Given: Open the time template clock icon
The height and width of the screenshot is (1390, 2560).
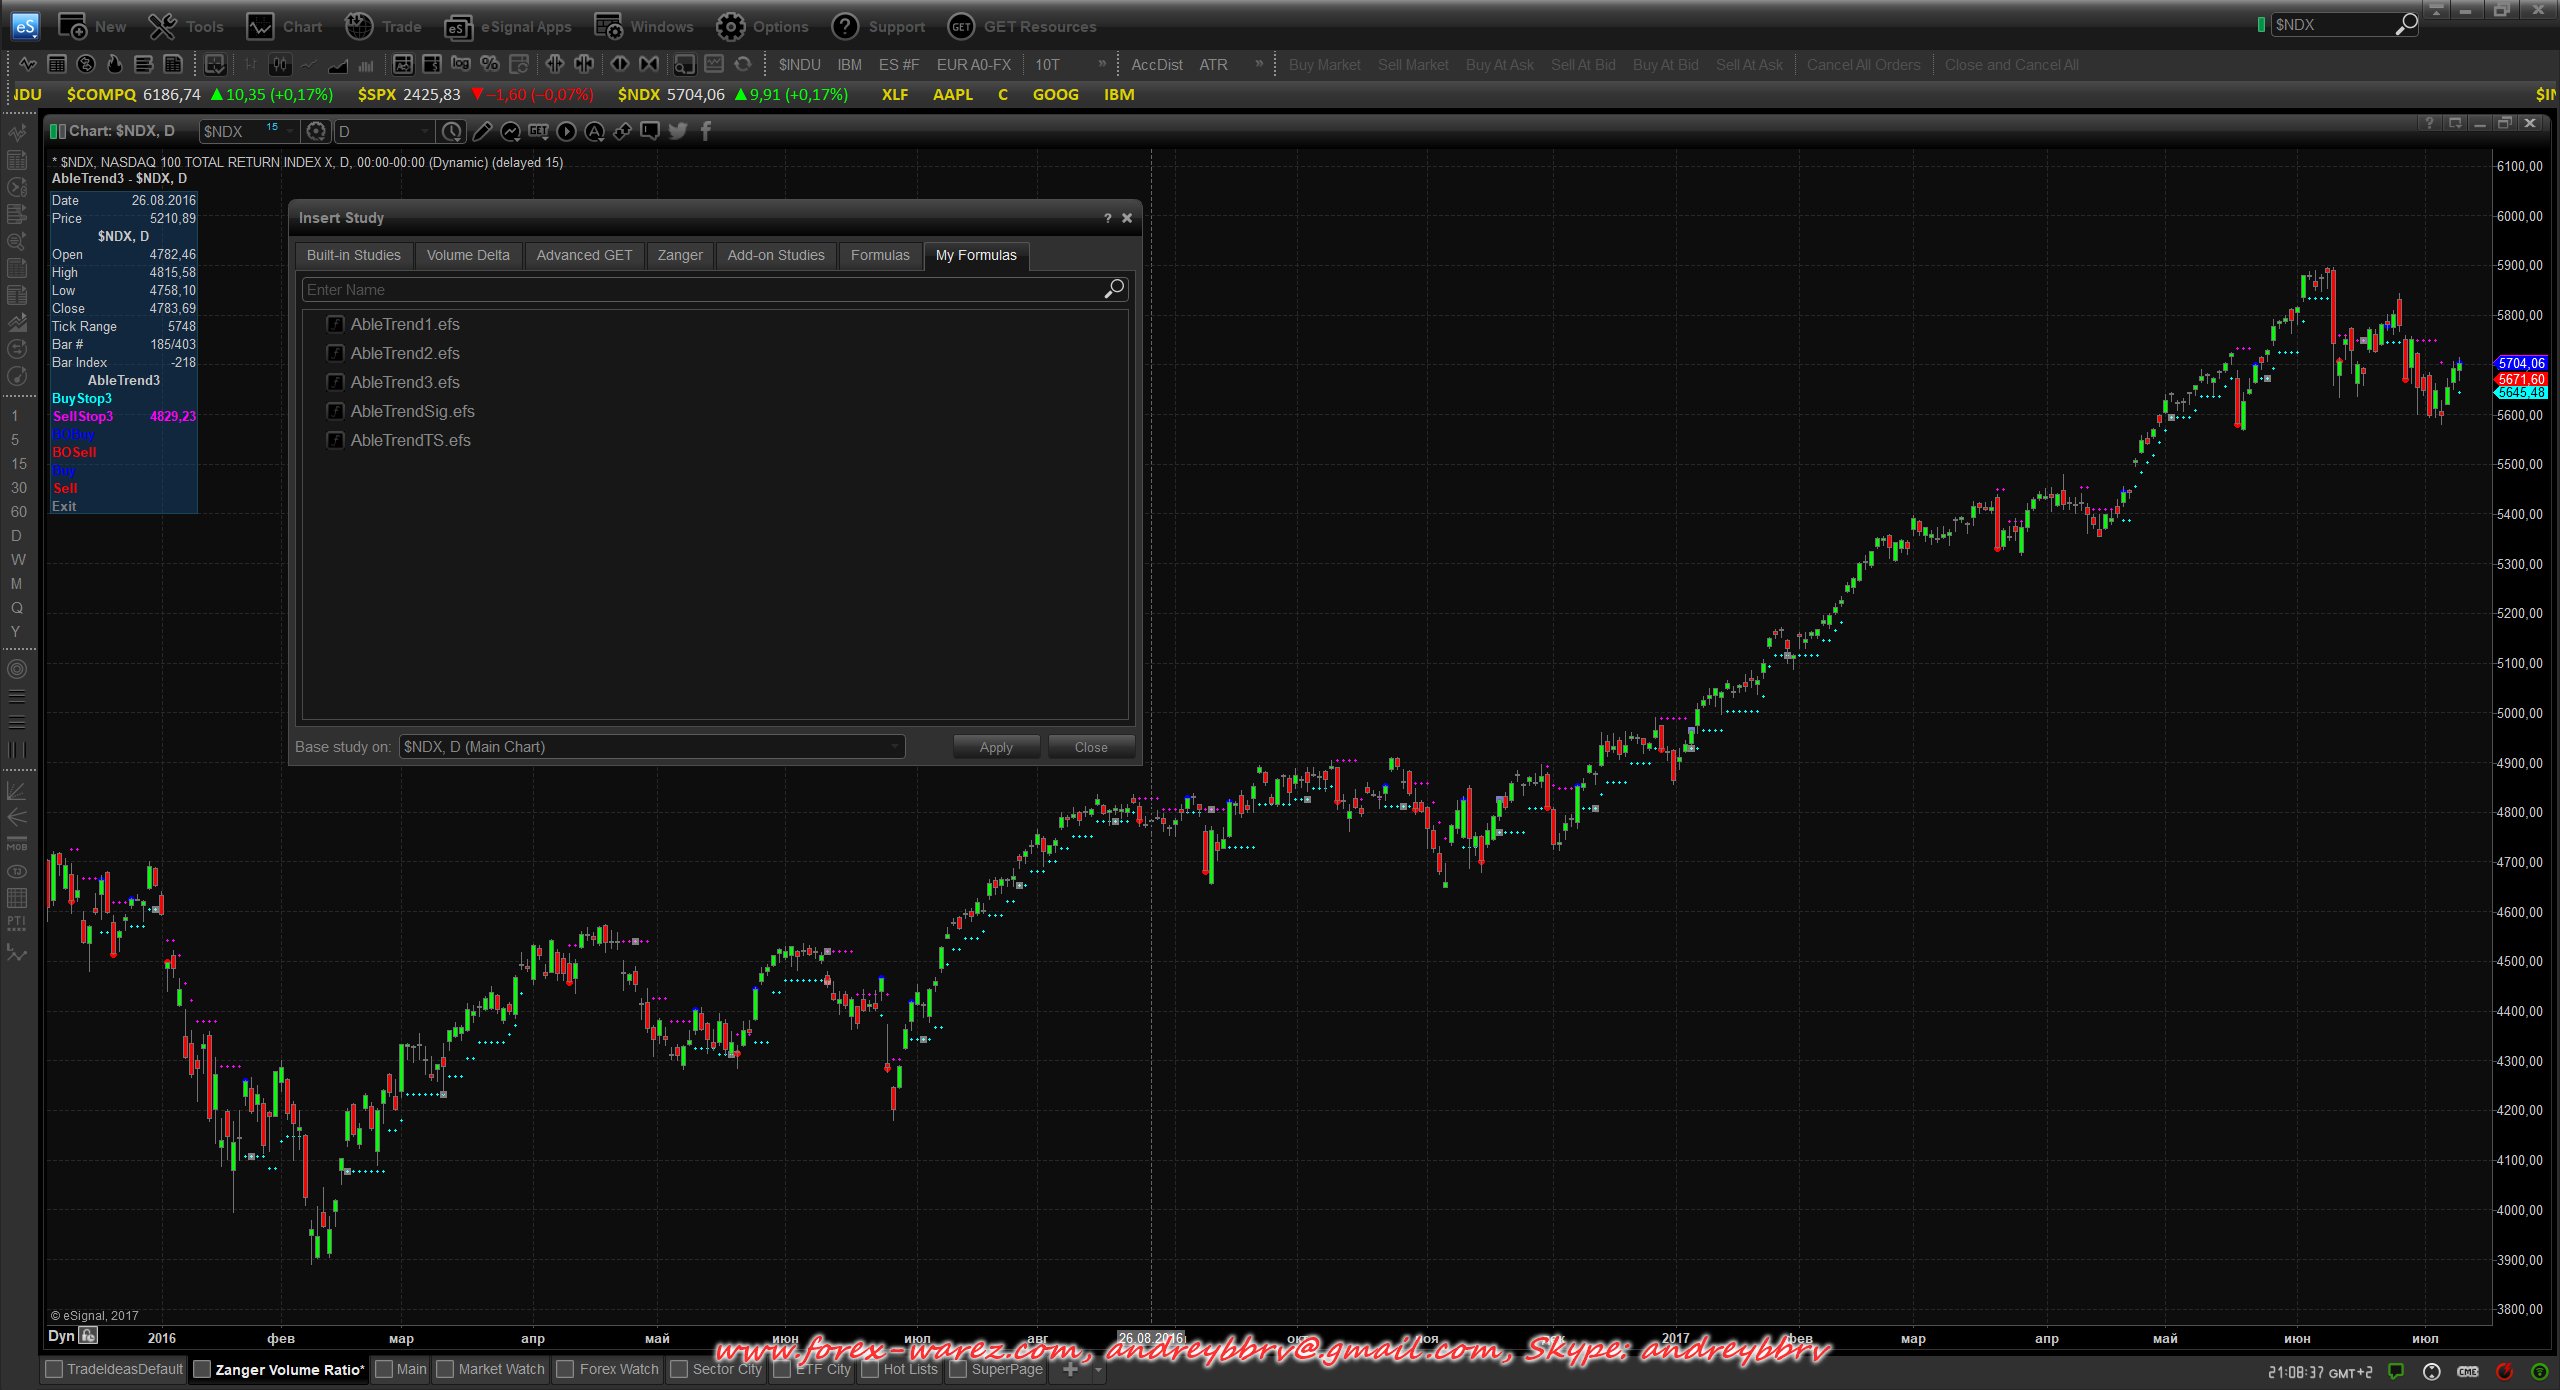Looking at the screenshot, I should point(452,131).
